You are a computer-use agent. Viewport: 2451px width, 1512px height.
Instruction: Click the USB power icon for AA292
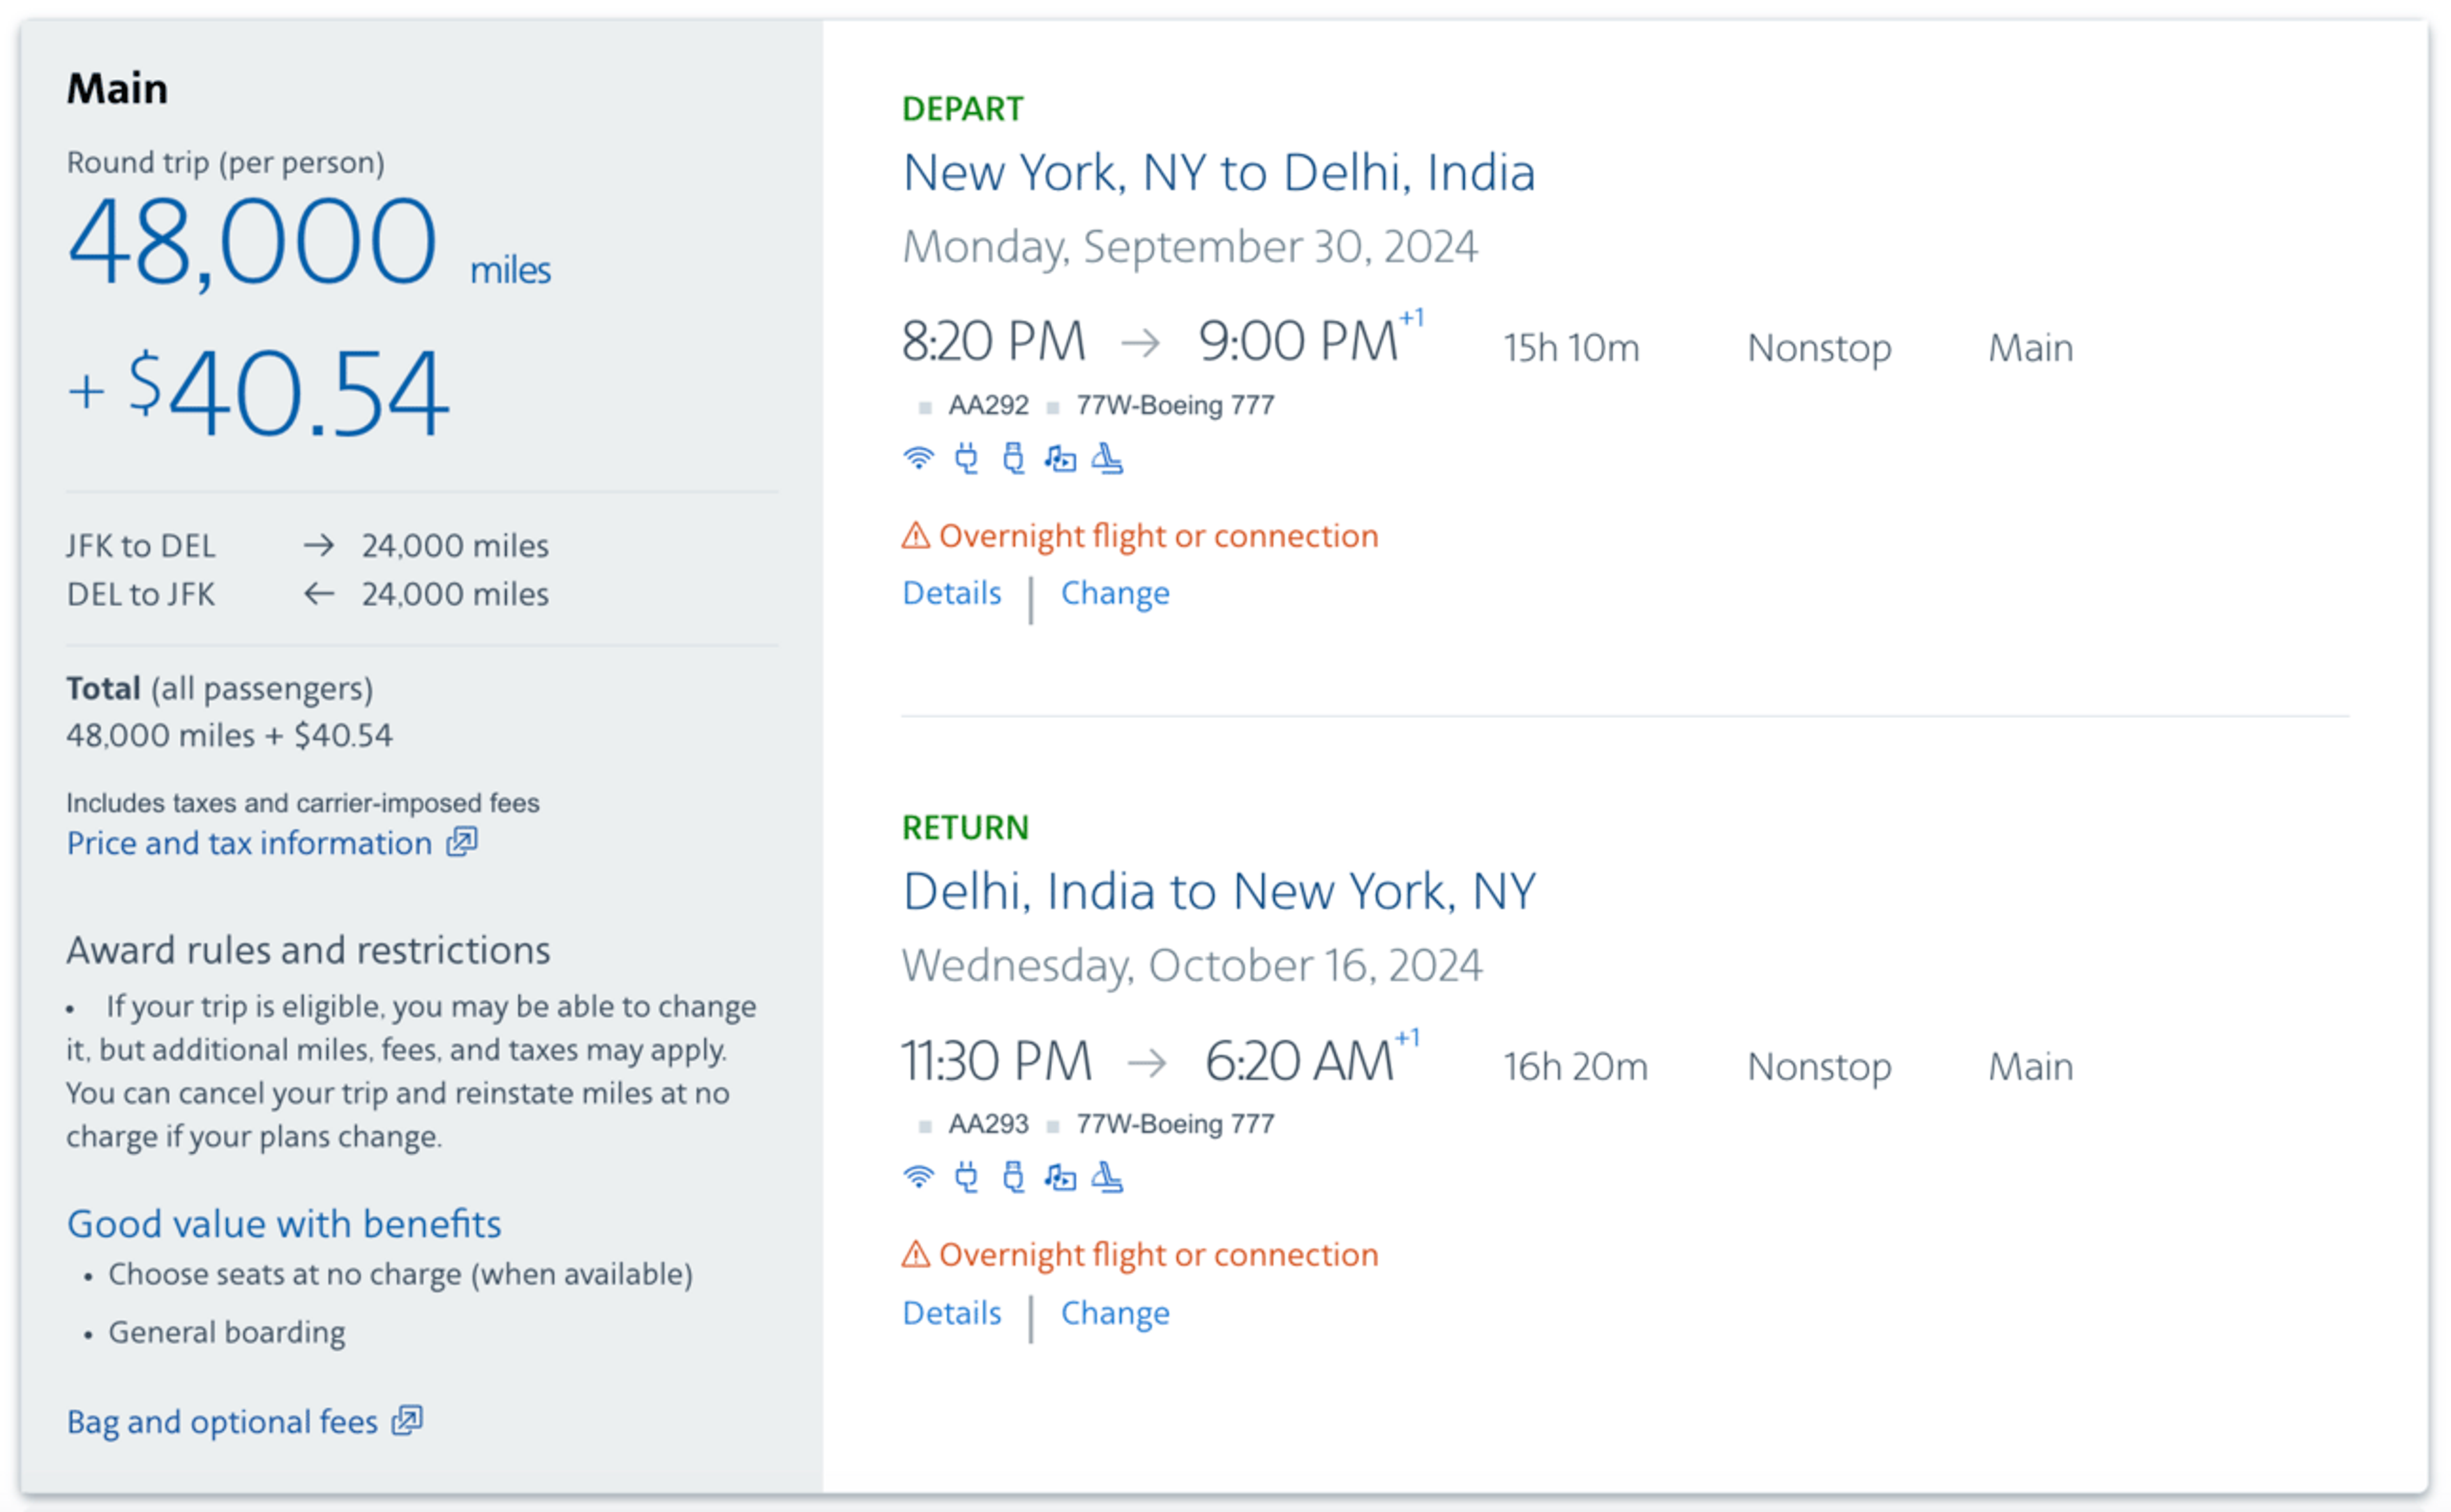point(1013,458)
